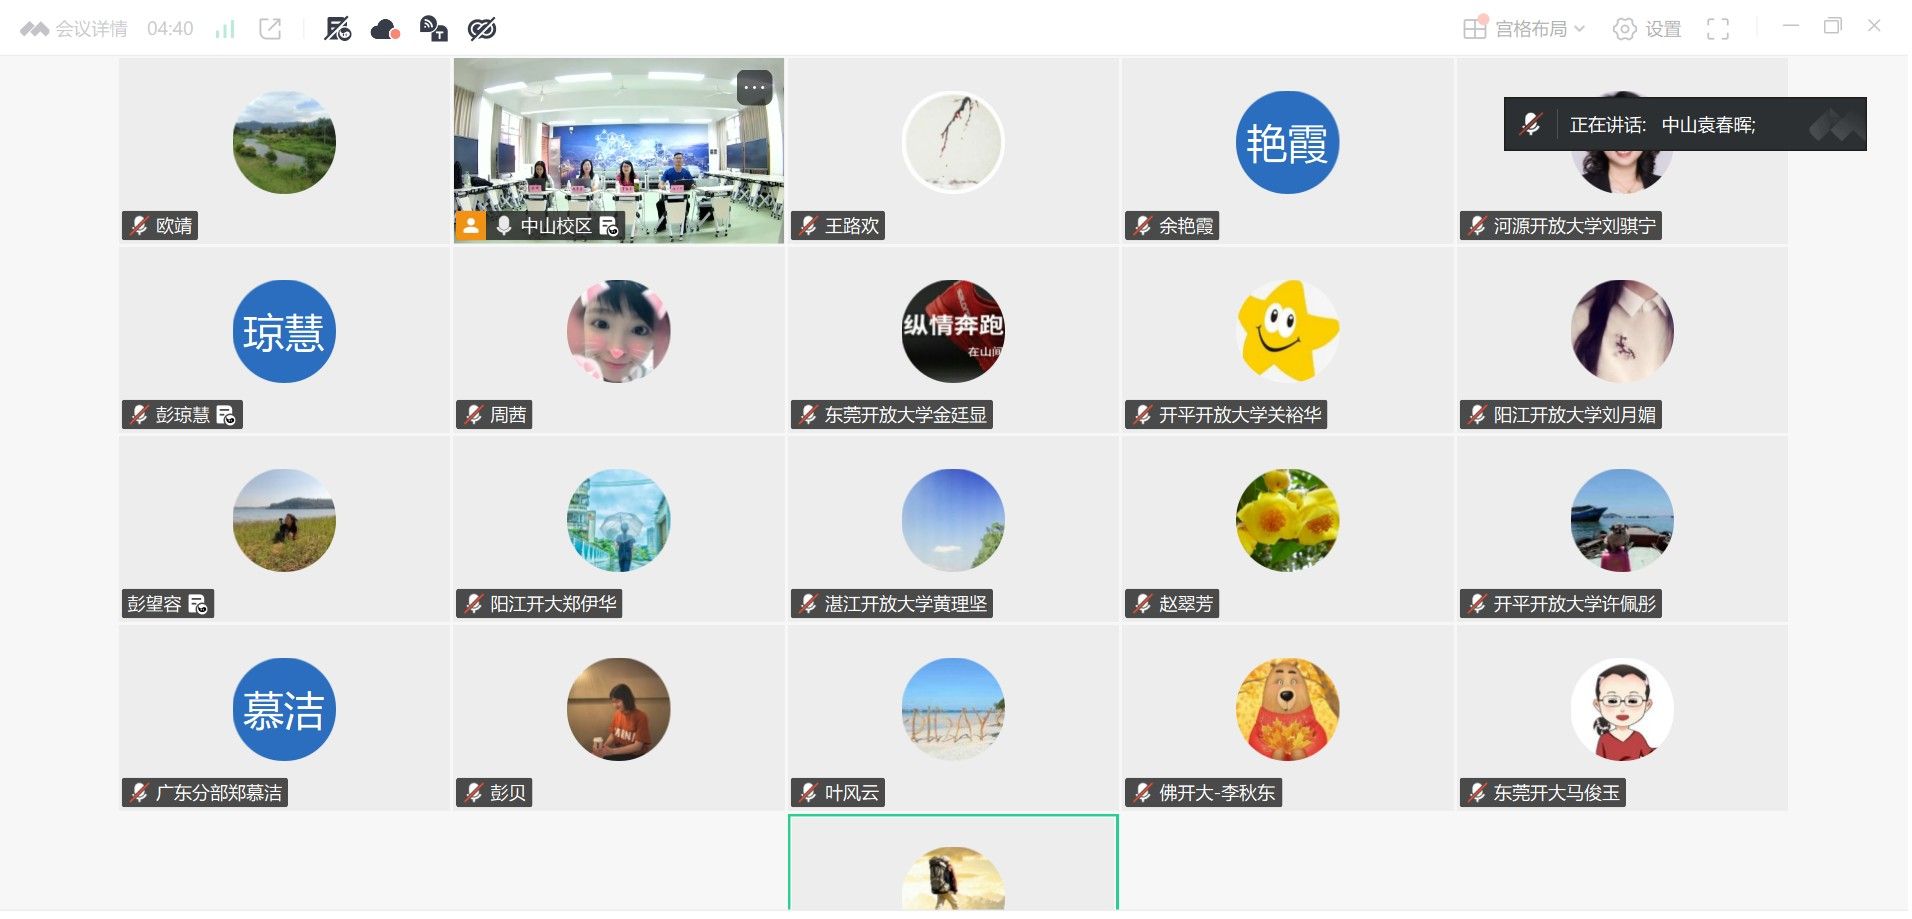Click the chat lock icon in the toolbar
Screen dimensions: 1912x919
433,29
